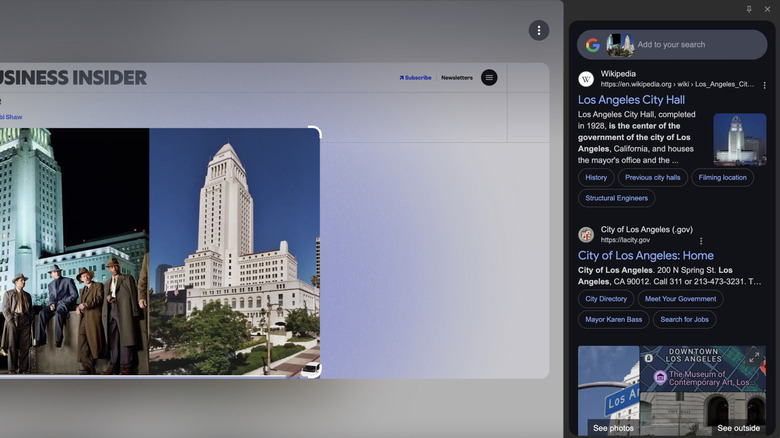Click the Wikipedia site icon
The width and height of the screenshot is (780, 438).
[586, 79]
